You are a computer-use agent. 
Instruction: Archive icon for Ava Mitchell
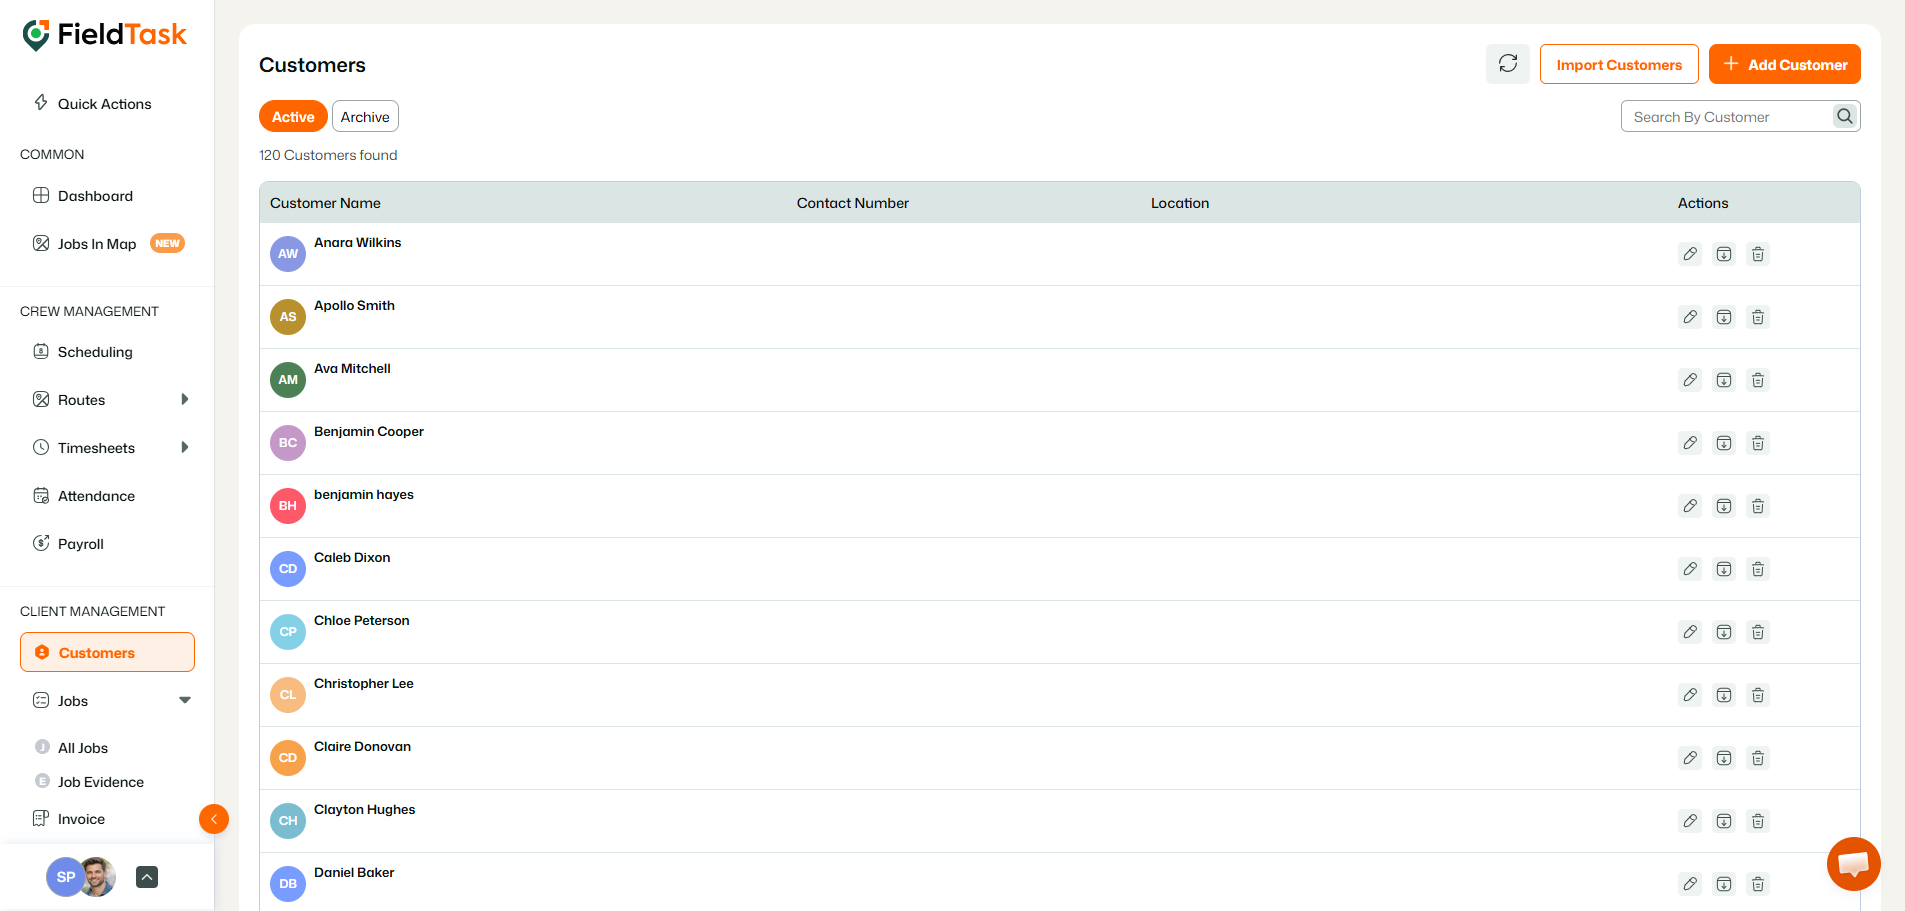click(x=1724, y=380)
